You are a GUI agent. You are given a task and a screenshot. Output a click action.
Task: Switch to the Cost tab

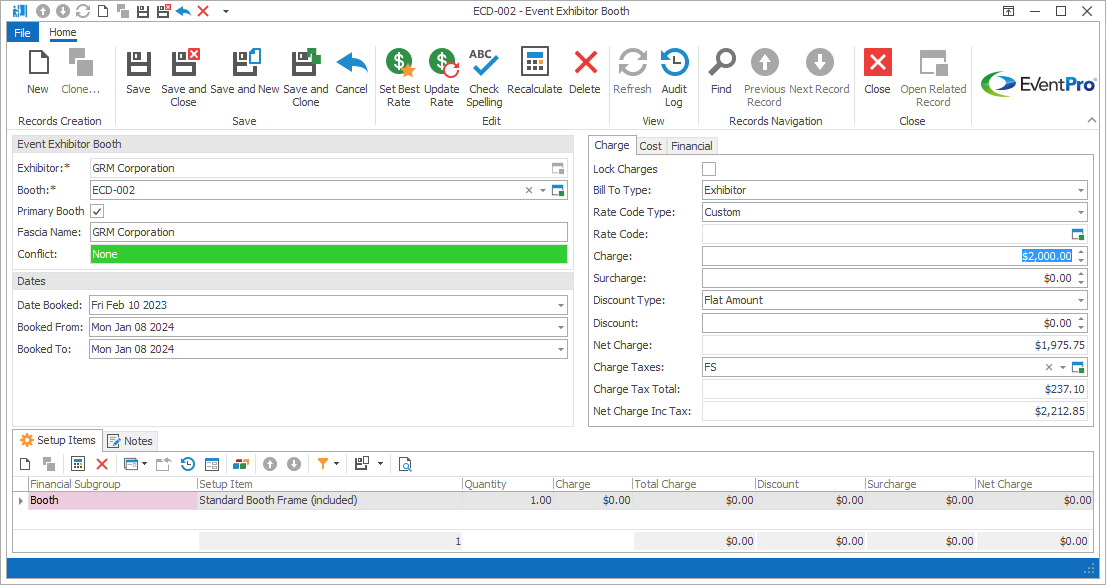click(x=650, y=146)
